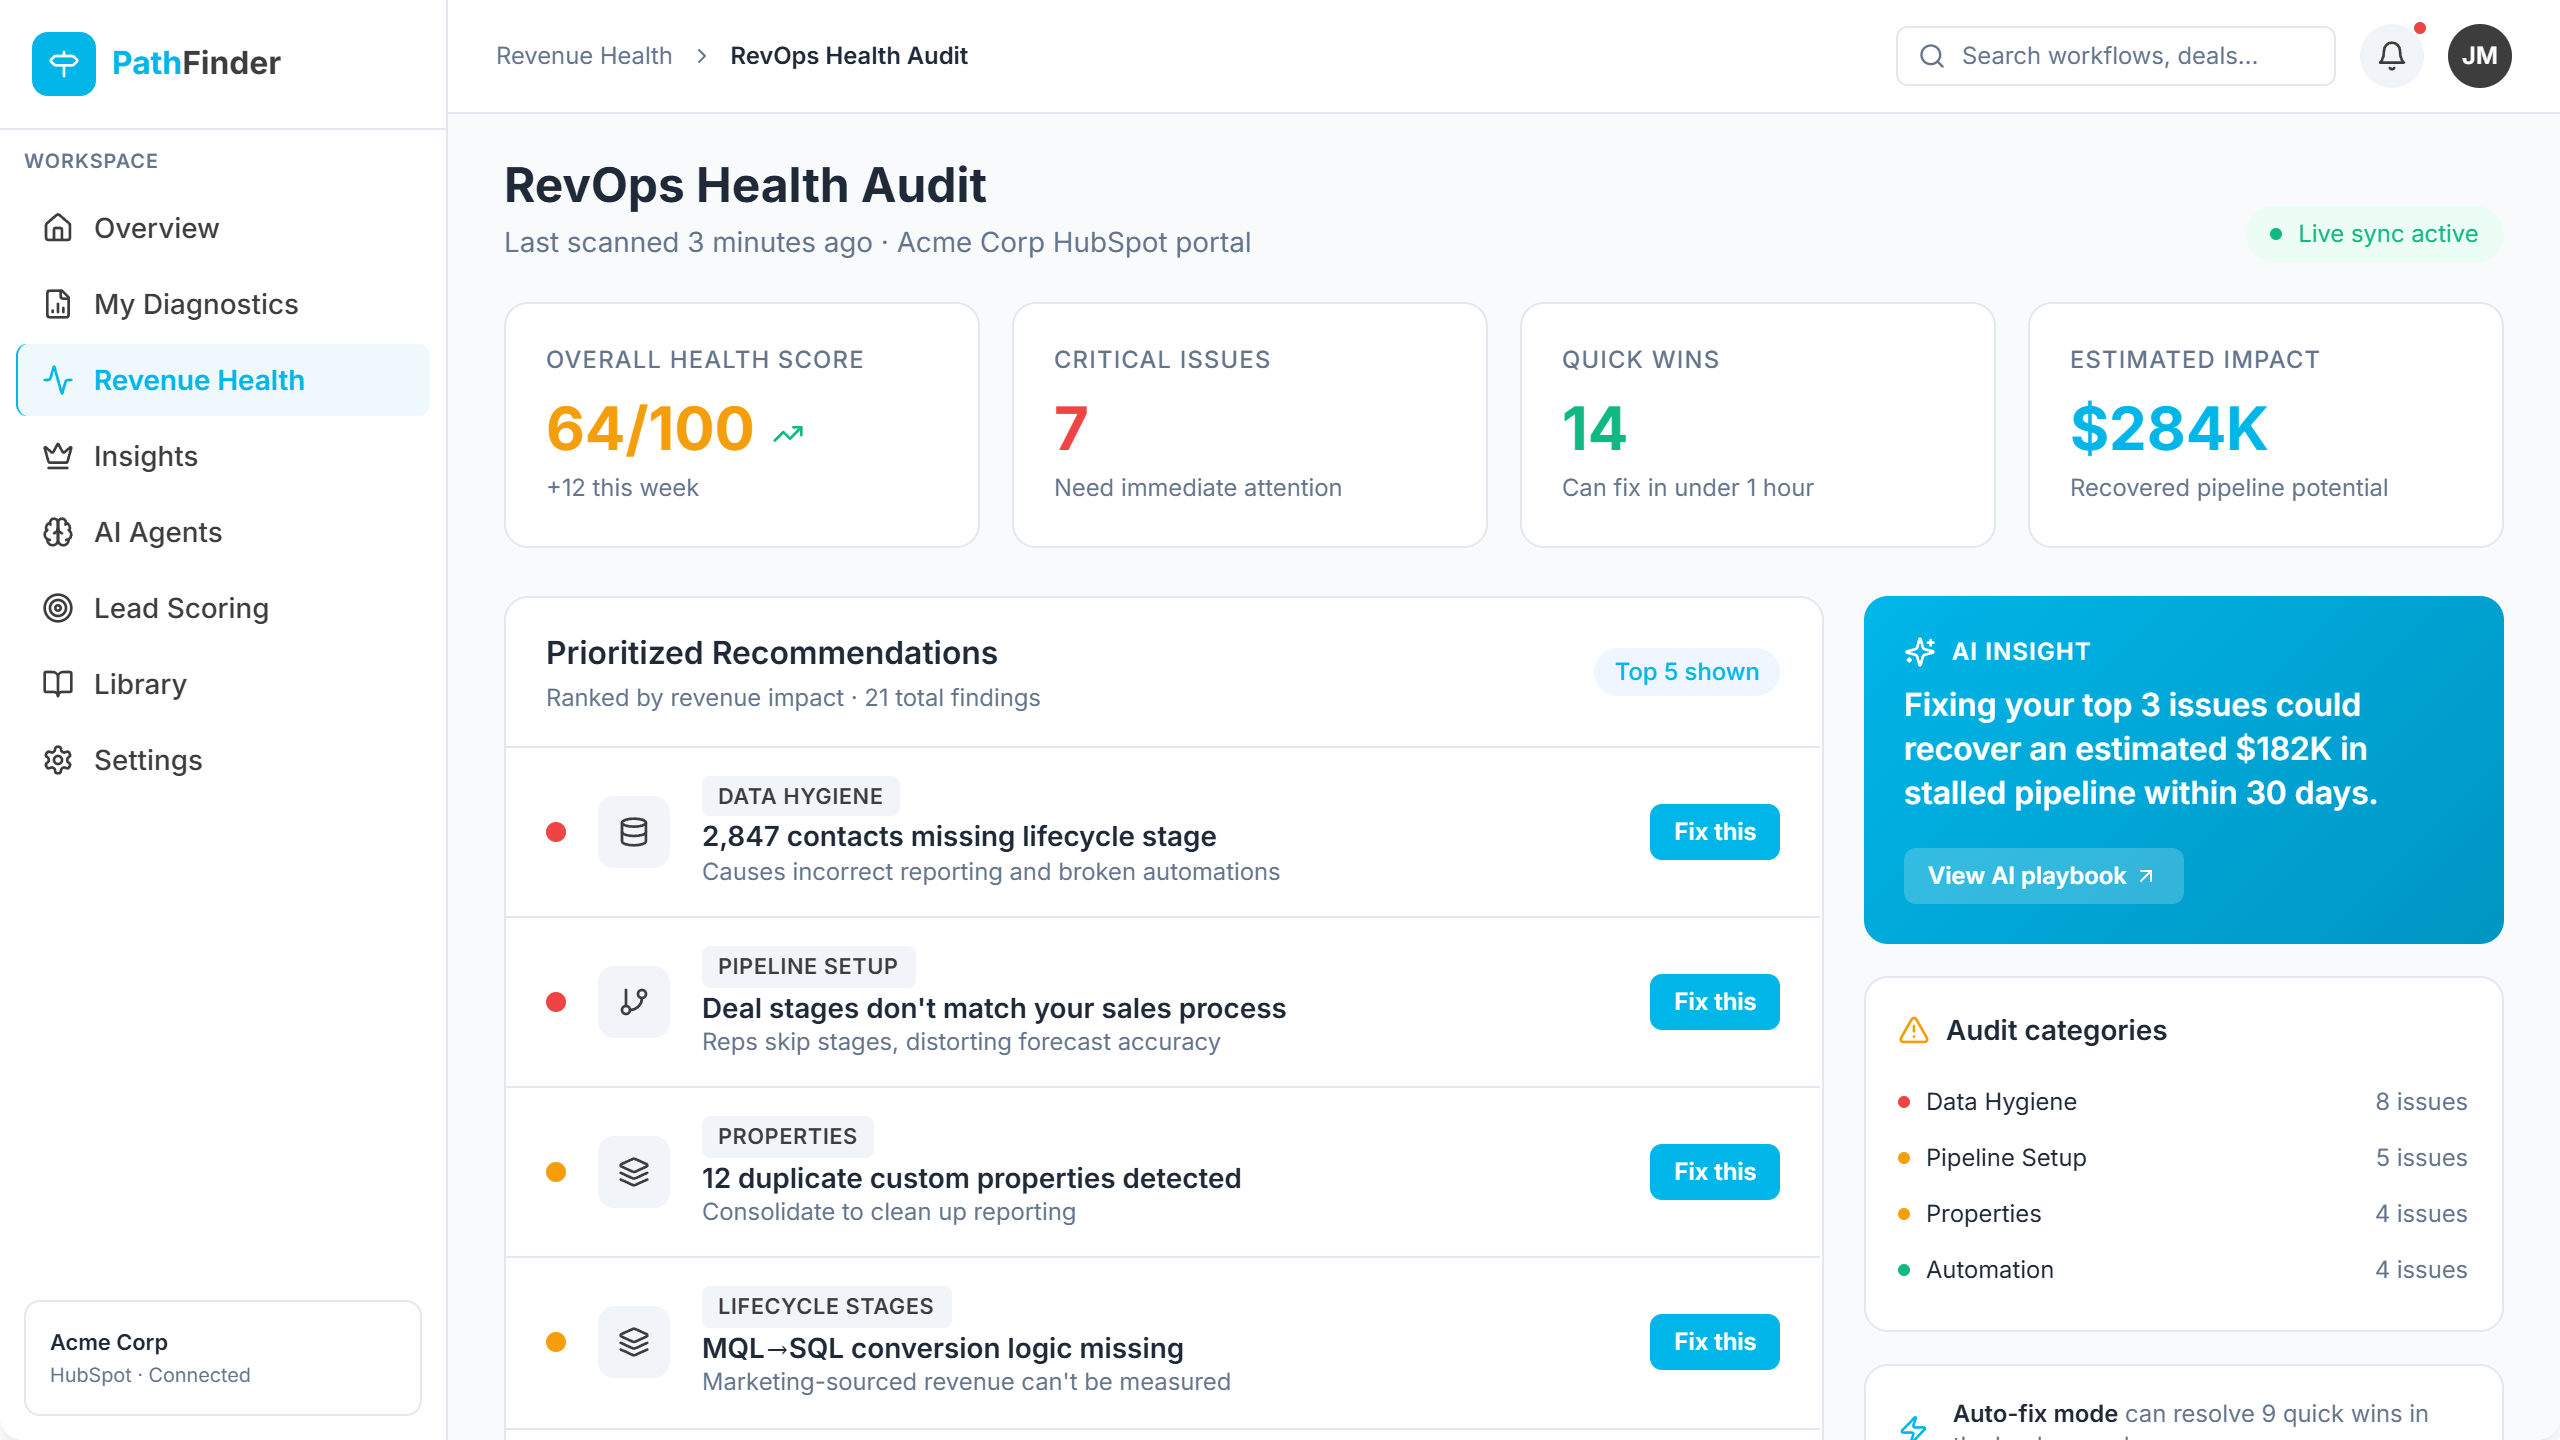Select Properties audit category row

(x=2183, y=1214)
